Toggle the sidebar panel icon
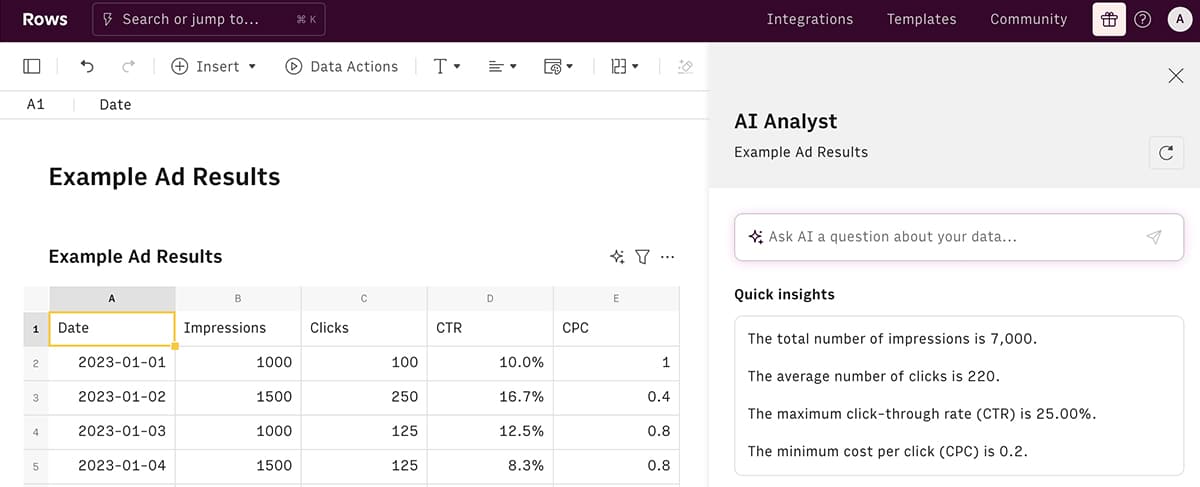The height and width of the screenshot is (487, 1200). click(31, 66)
